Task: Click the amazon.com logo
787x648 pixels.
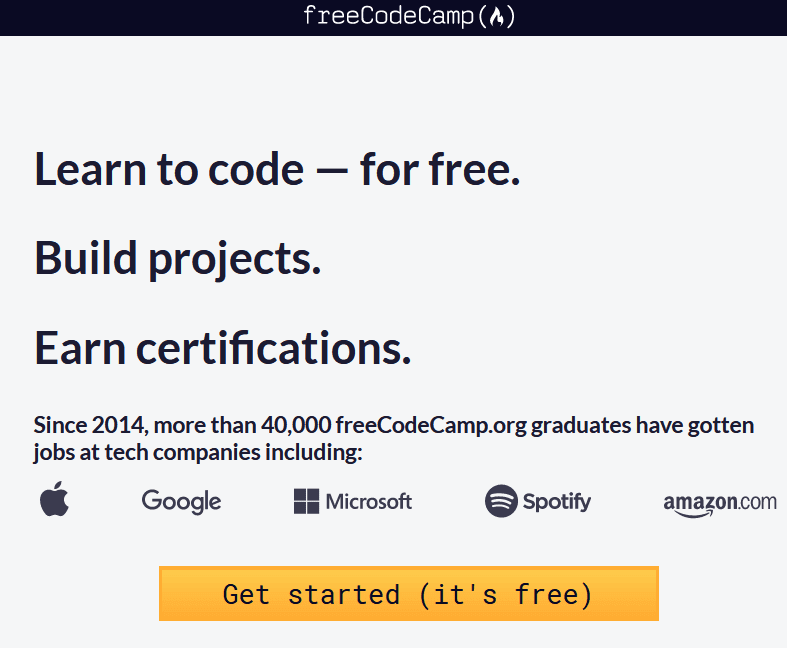Action: 720,502
